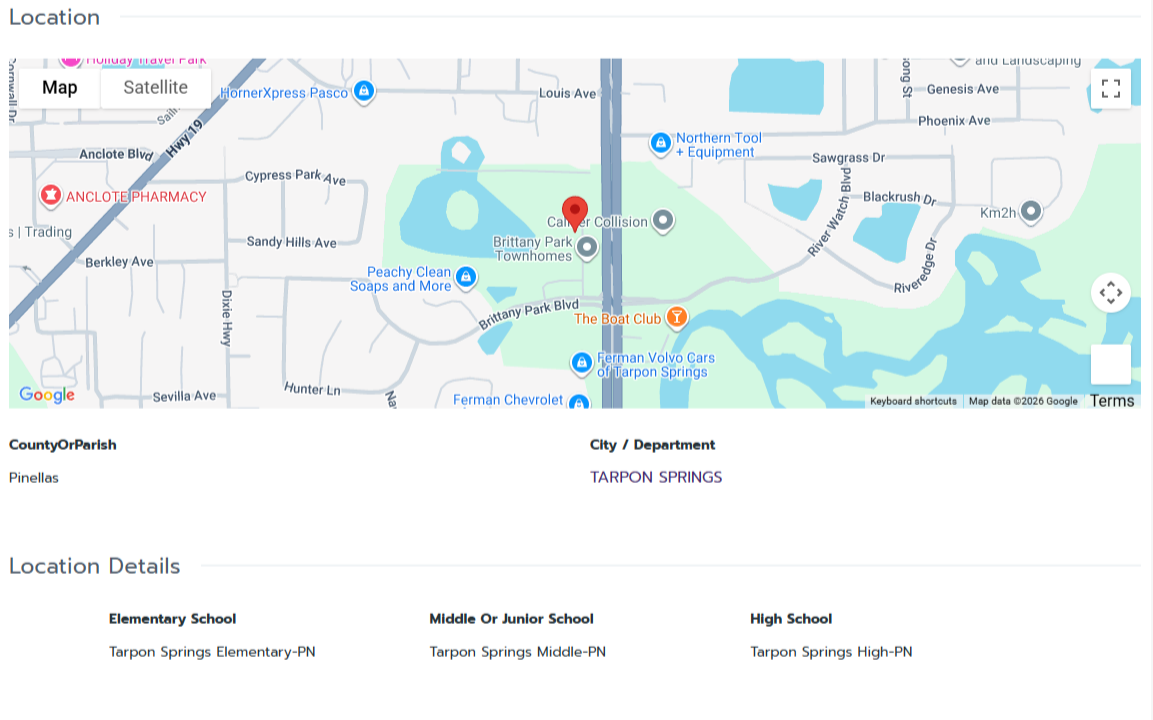Open the TARPON SPRINGS city link

click(655, 477)
